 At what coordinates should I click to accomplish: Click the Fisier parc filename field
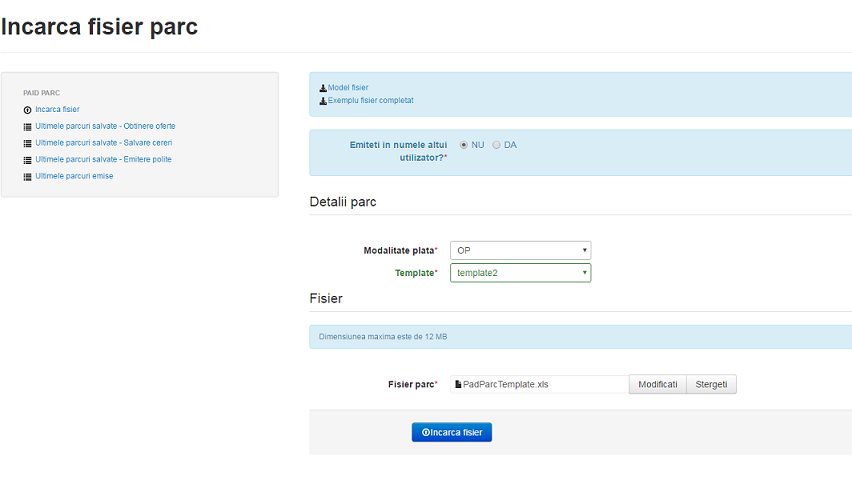(x=540, y=384)
